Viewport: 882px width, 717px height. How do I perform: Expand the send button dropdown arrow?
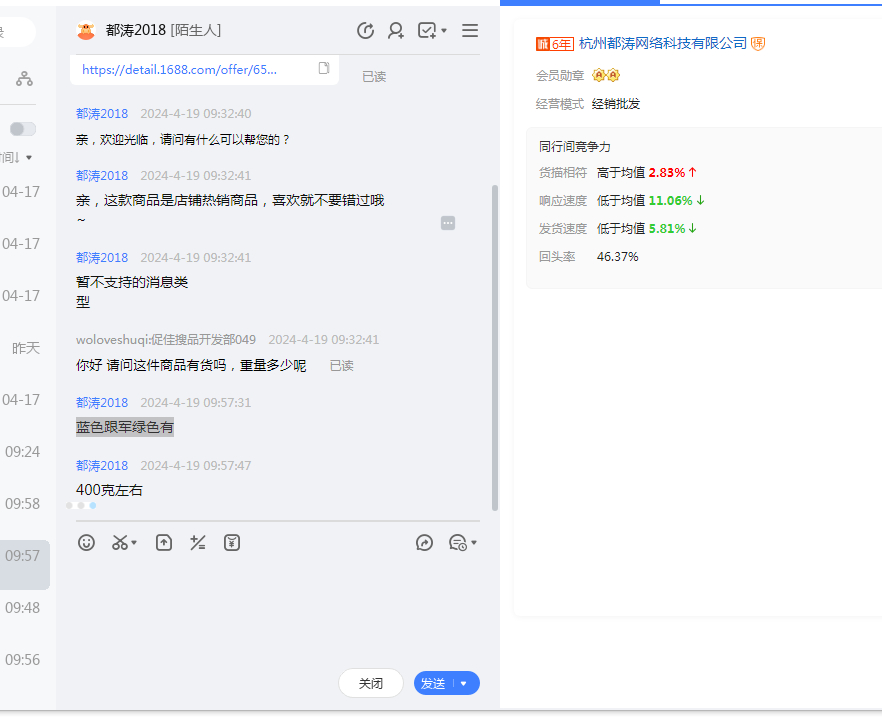[x=464, y=683]
